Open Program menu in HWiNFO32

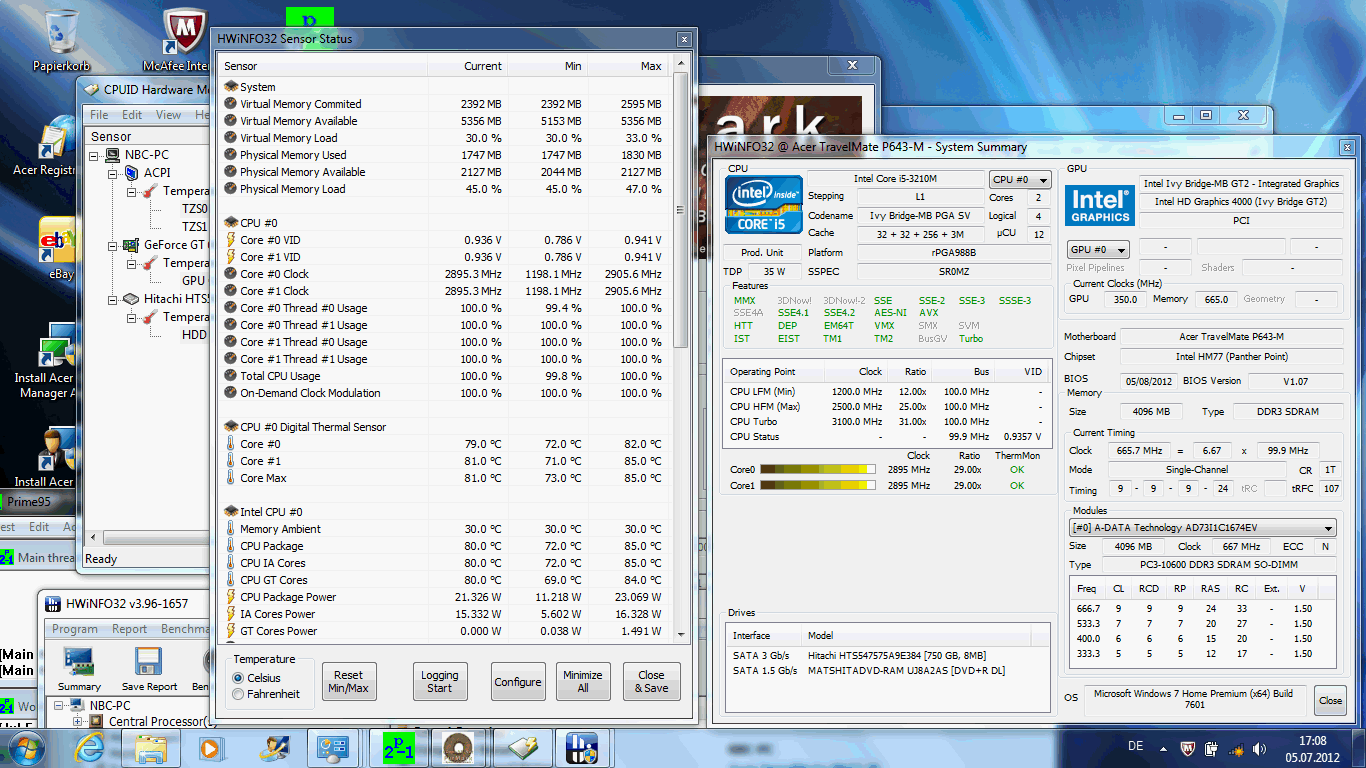click(x=75, y=629)
